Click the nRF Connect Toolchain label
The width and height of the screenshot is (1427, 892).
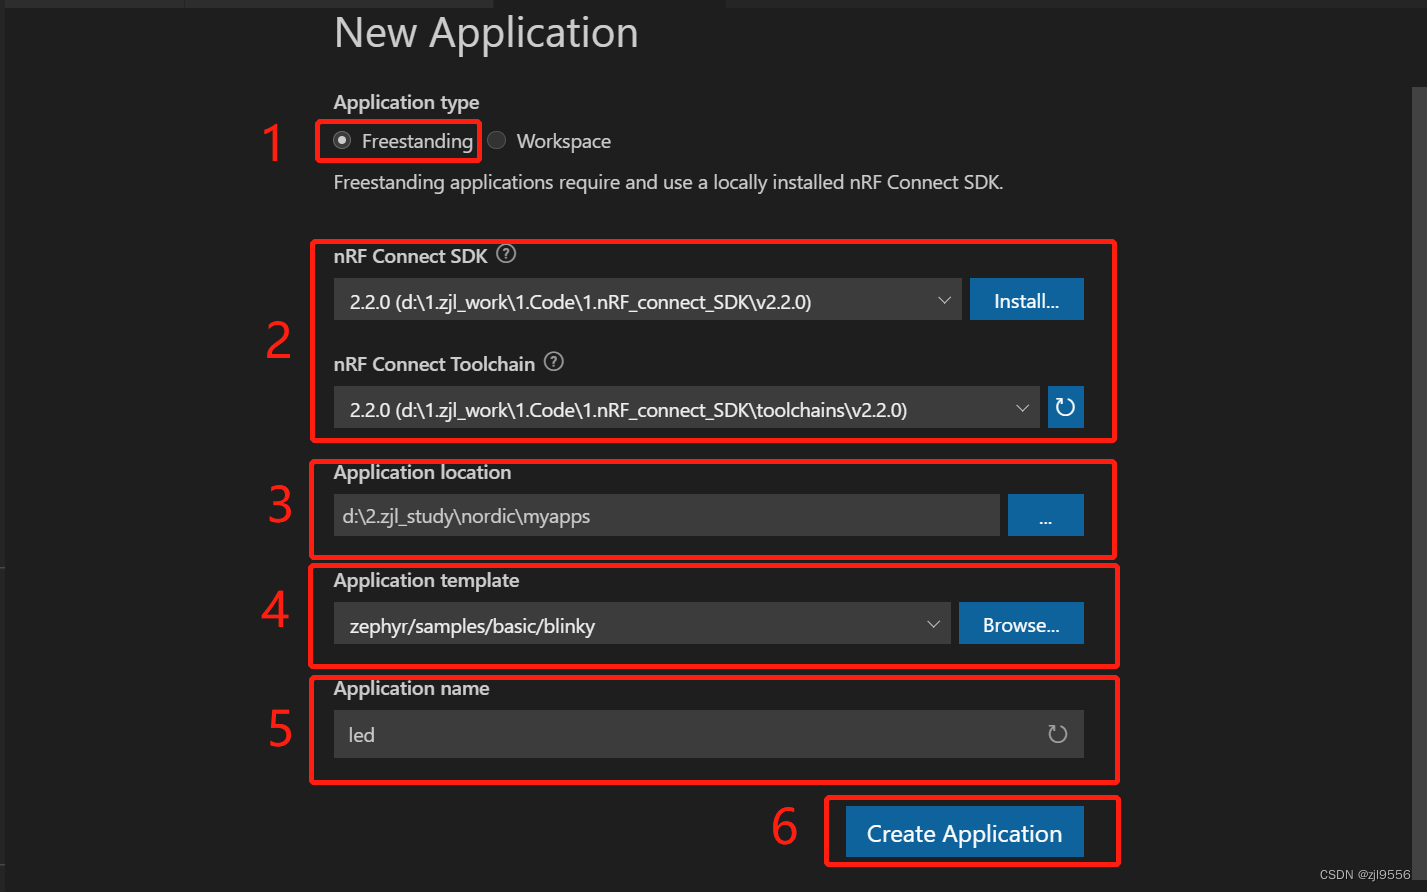[434, 364]
